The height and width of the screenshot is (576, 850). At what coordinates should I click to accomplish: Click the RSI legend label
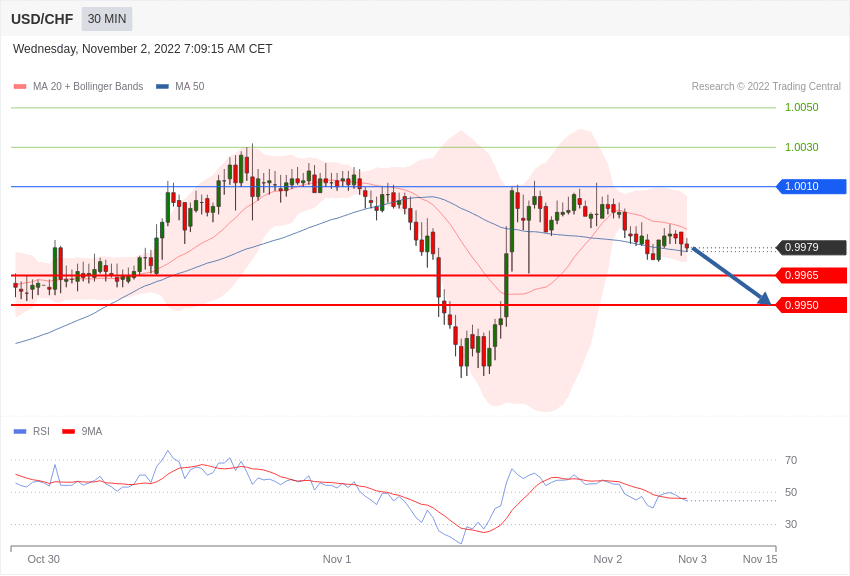[41, 431]
